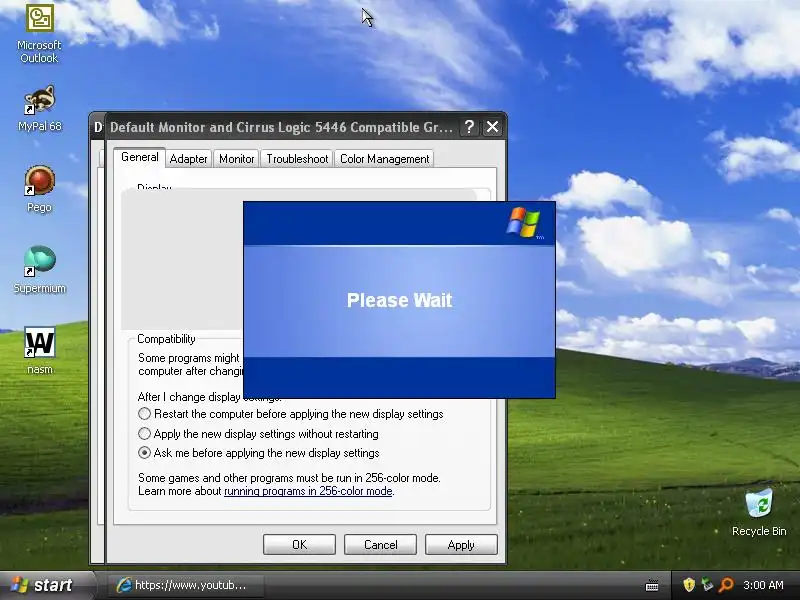Click the Cancel button
The width and height of the screenshot is (800, 600).
[380, 545]
